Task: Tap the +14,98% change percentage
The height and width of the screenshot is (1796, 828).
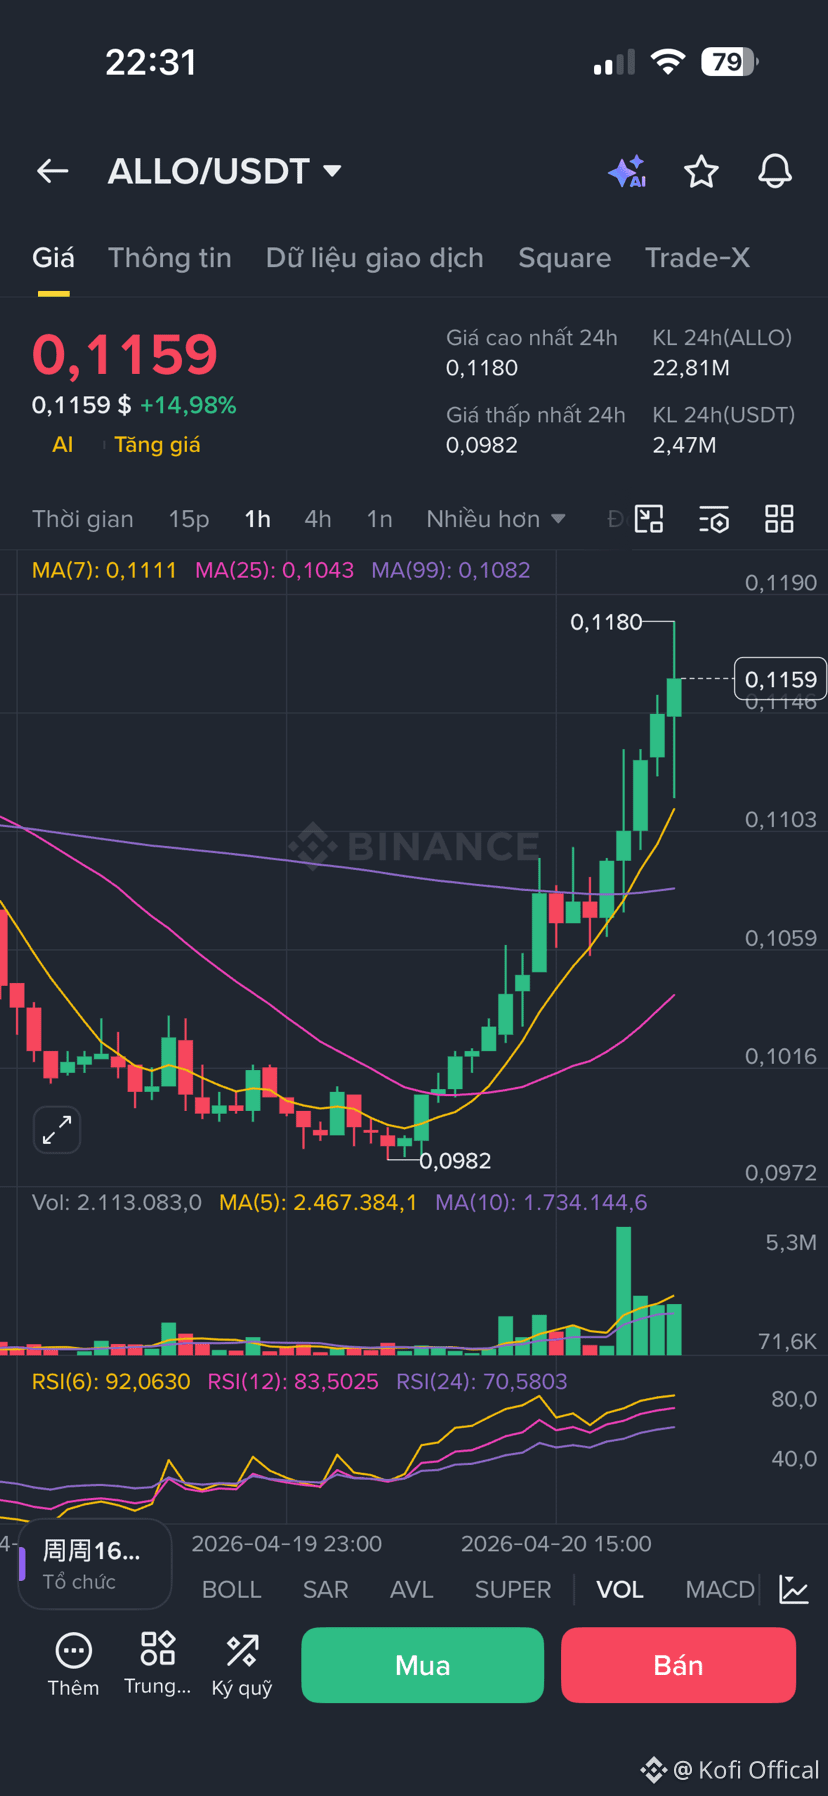Action: pyautogui.click(x=188, y=405)
